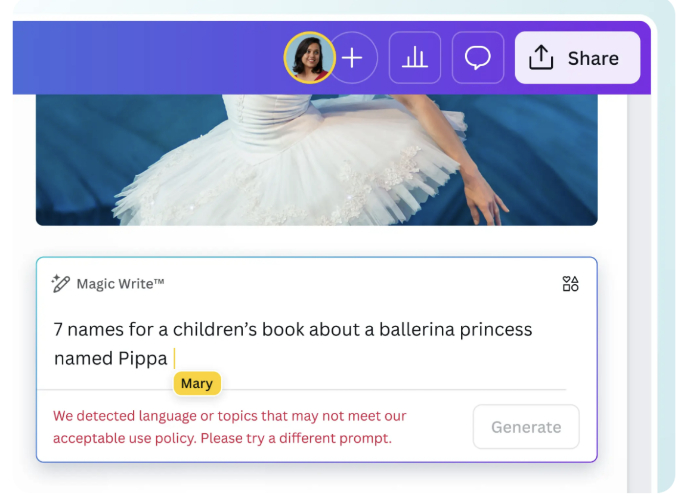Click the Magic Write™ label
The width and height of the screenshot is (684, 500).
pyautogui.click(x=120, y=284)
